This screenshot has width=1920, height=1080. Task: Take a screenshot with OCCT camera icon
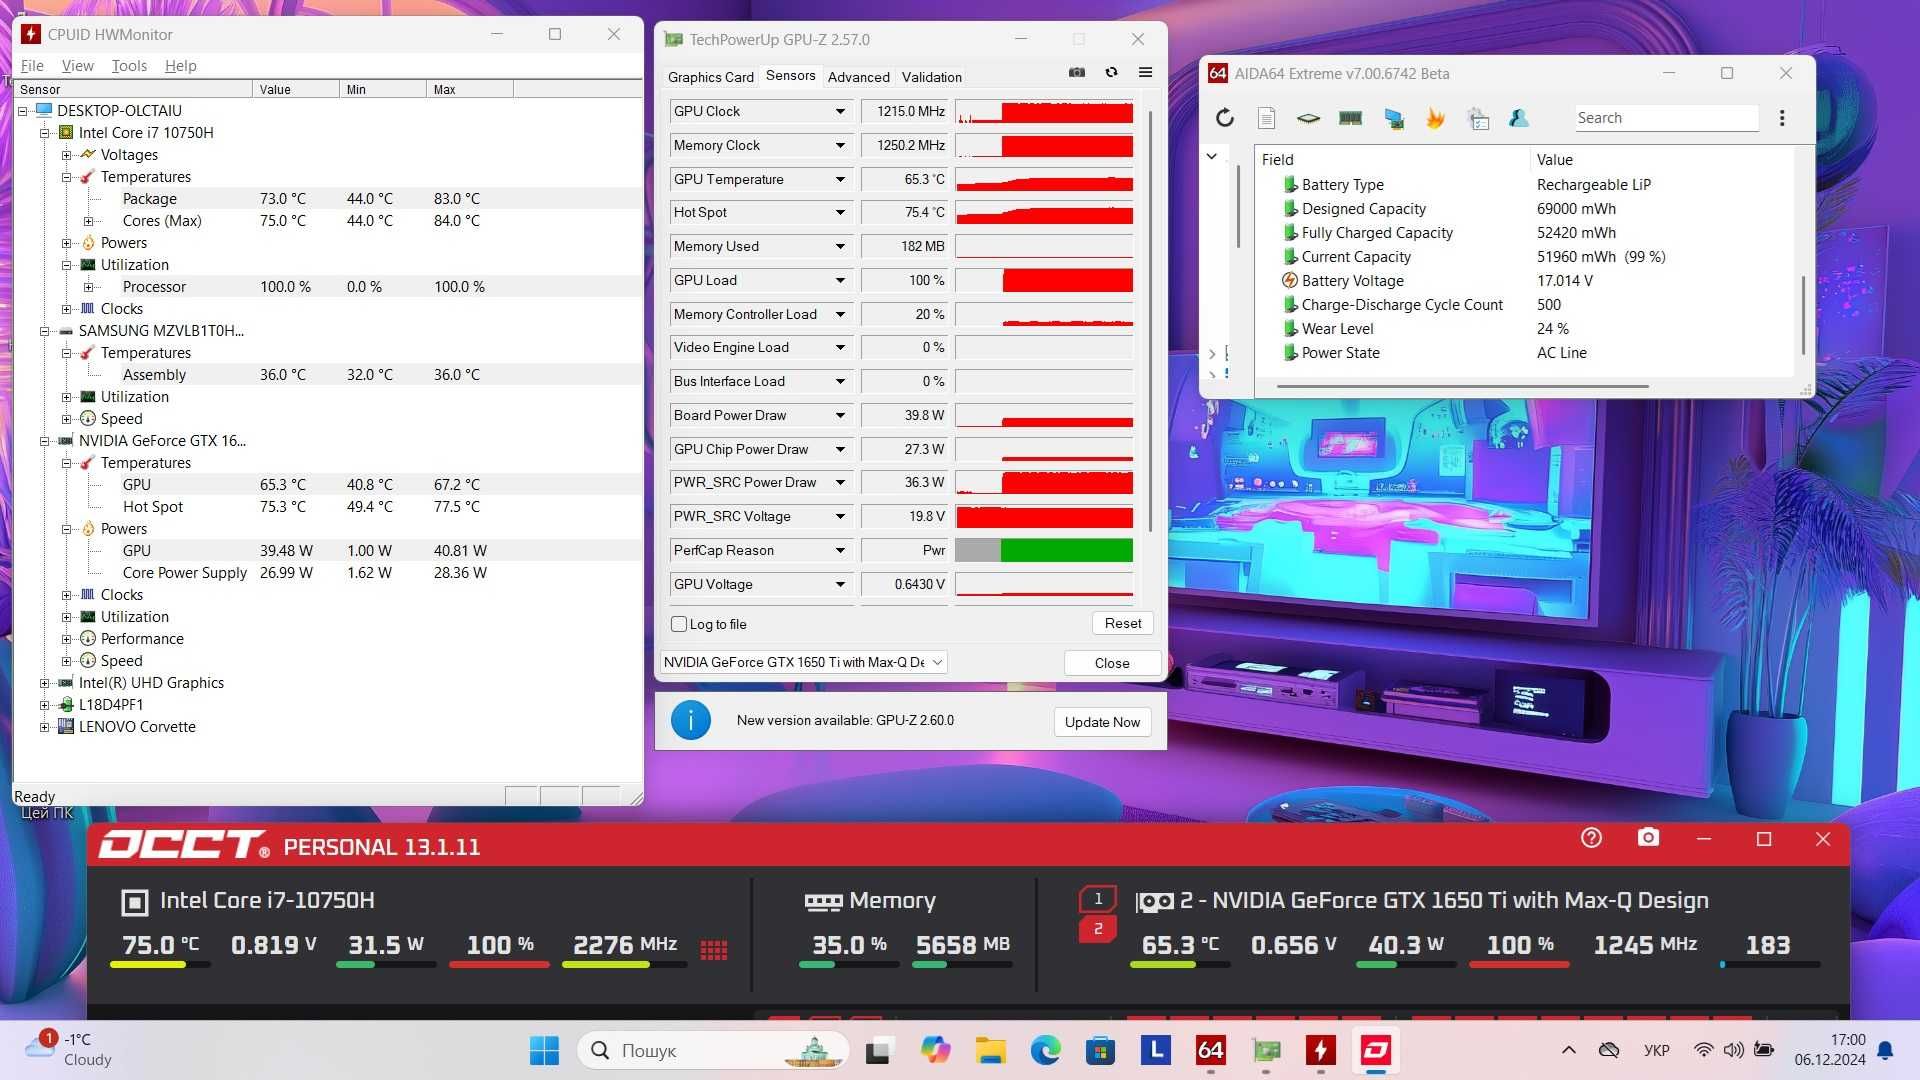pos(1648,838)
